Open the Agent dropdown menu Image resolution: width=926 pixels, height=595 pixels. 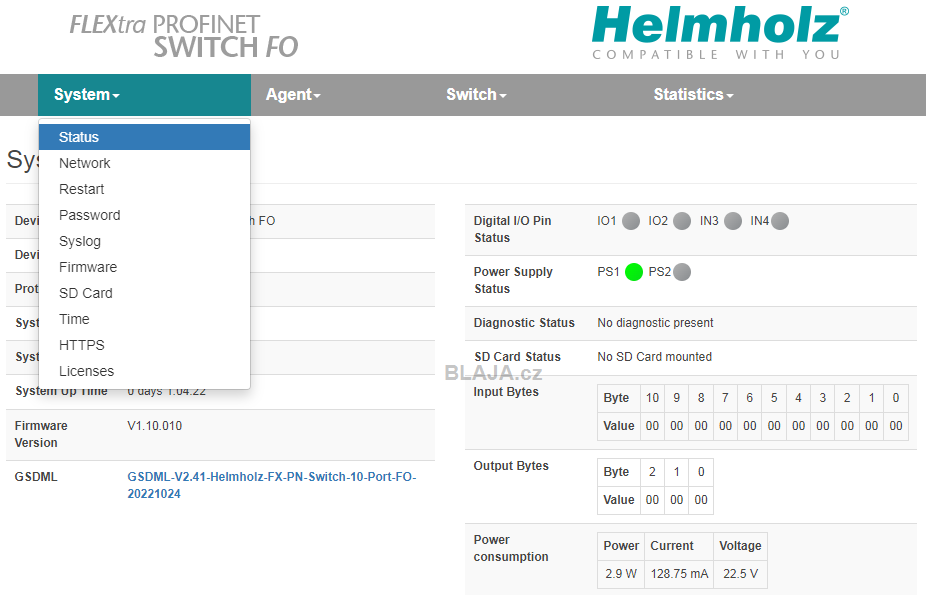click(x=293, y=95)
